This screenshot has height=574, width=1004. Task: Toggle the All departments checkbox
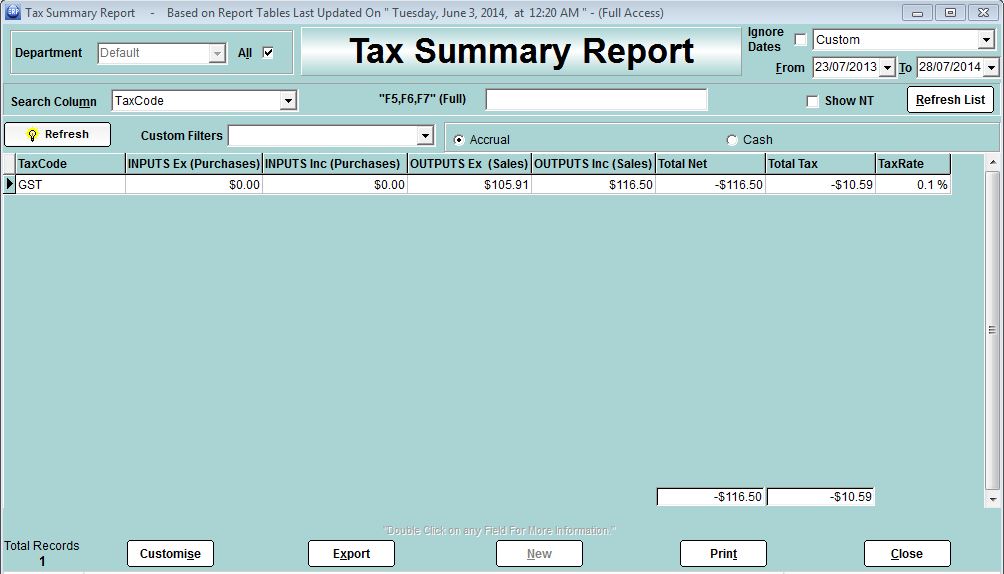268,53
